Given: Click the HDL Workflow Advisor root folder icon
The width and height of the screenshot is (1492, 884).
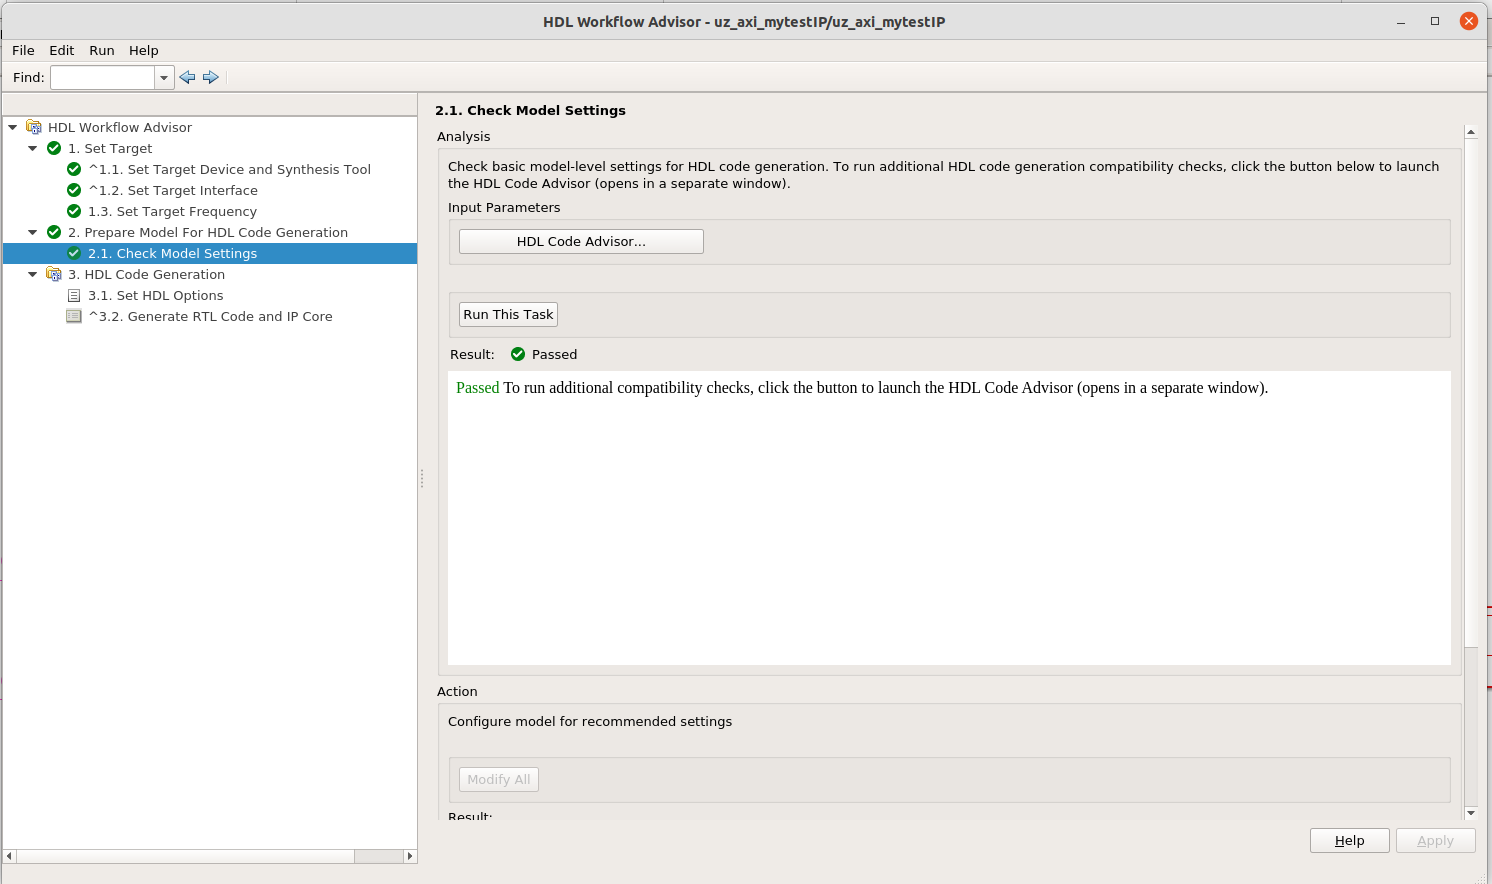Looking at the screenshot, I should 34,127.
